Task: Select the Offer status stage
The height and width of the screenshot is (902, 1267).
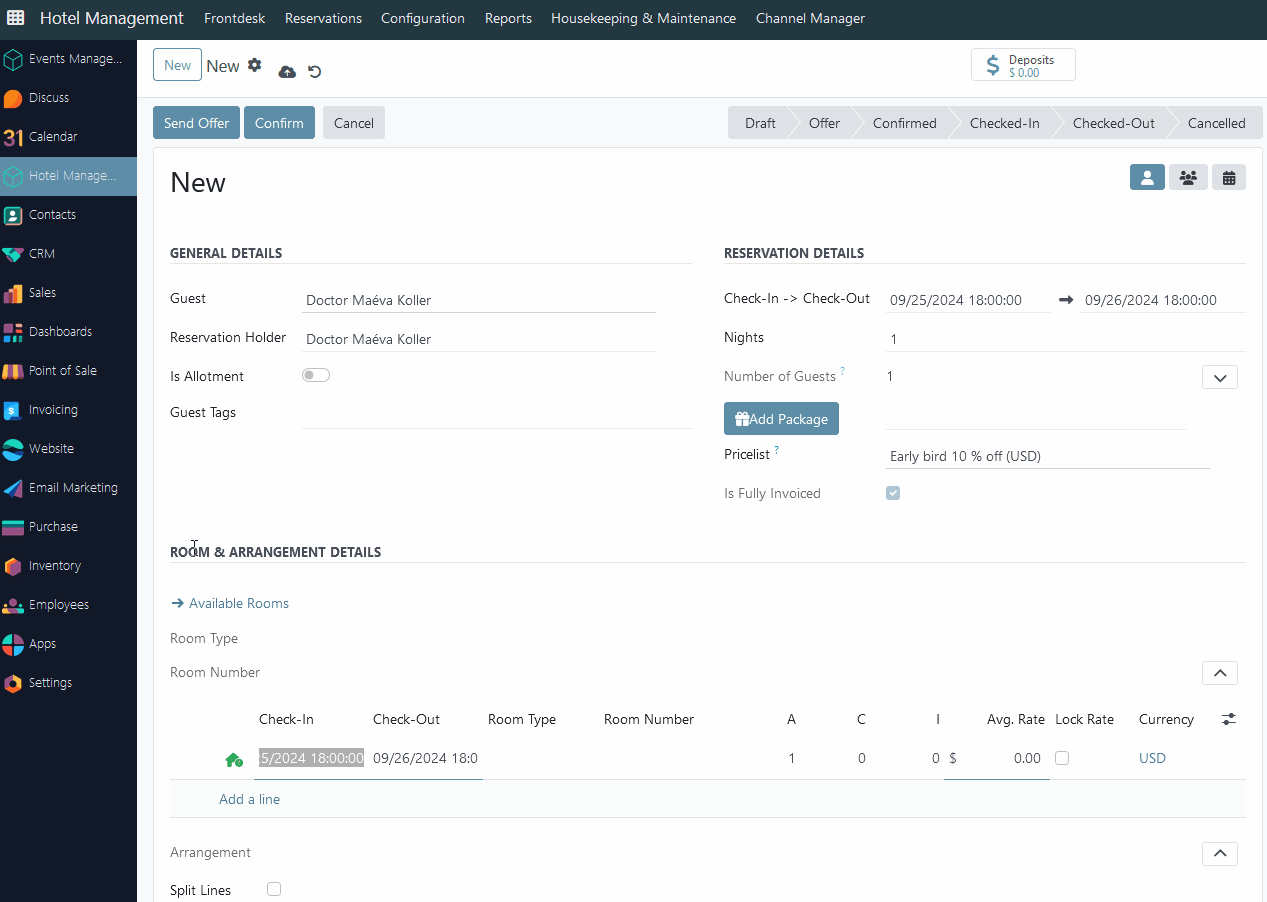Action: (x=824, y=123)
